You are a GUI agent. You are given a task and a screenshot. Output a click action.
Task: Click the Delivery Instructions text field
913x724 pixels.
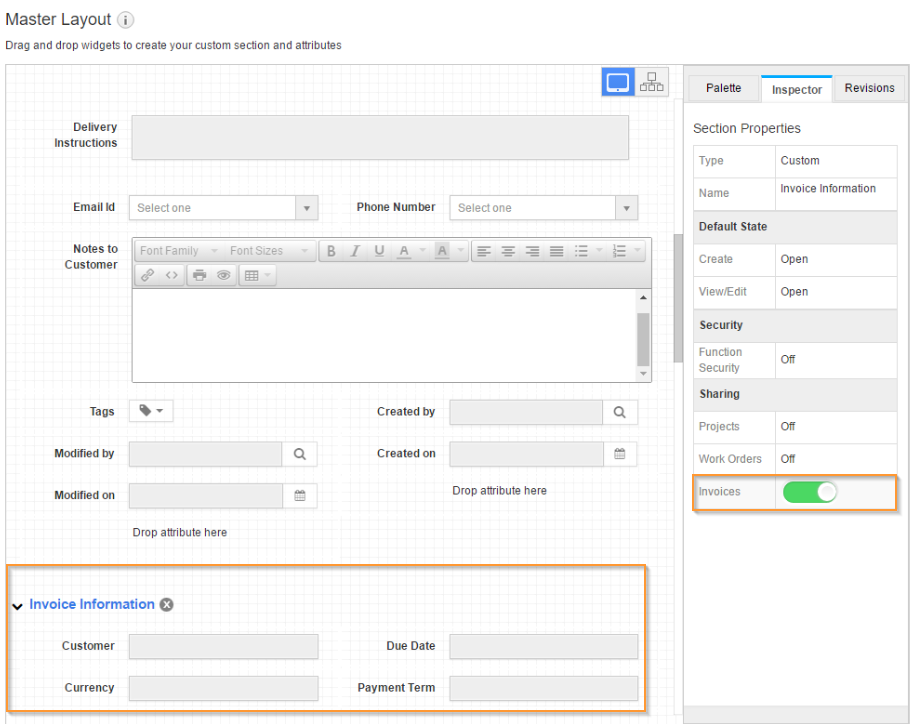(380, 137)
